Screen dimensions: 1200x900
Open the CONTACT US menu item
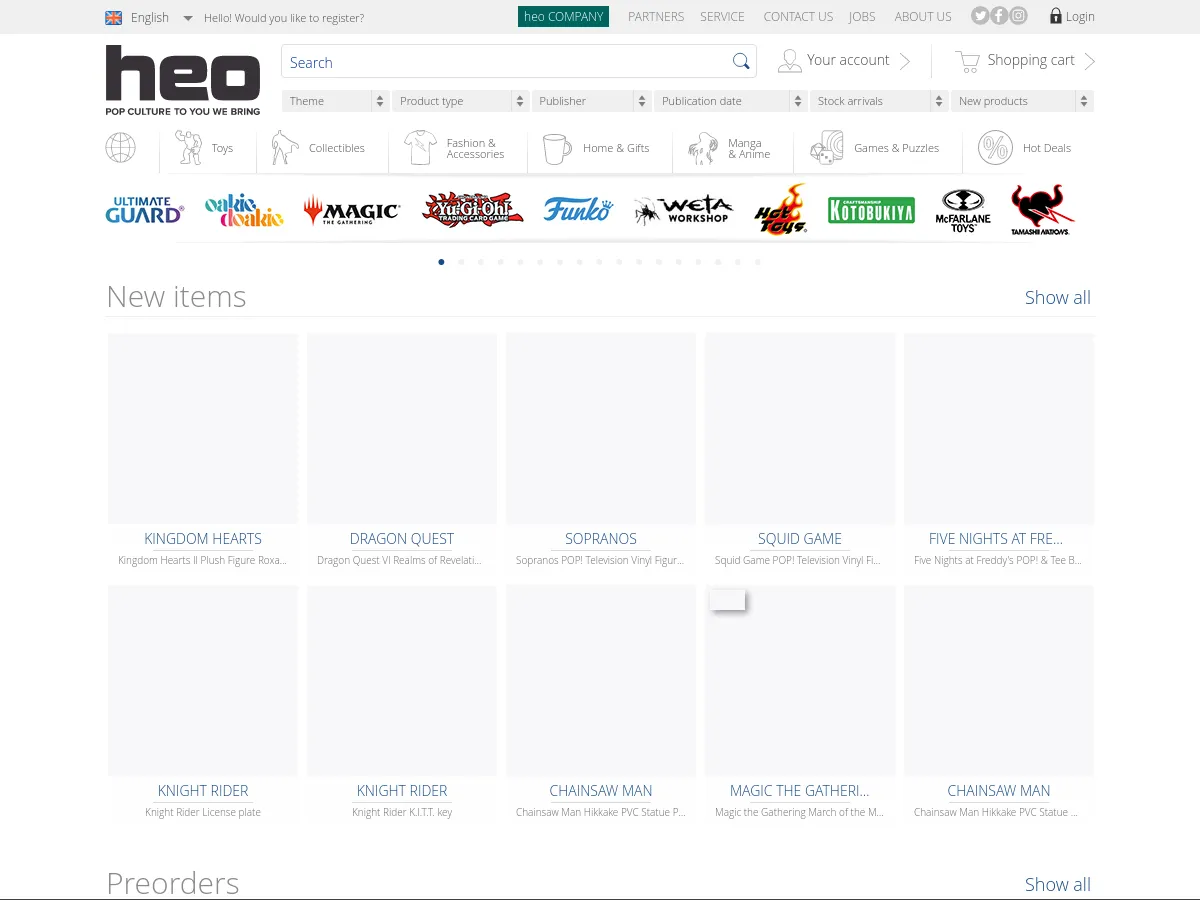tap(798, 16)
